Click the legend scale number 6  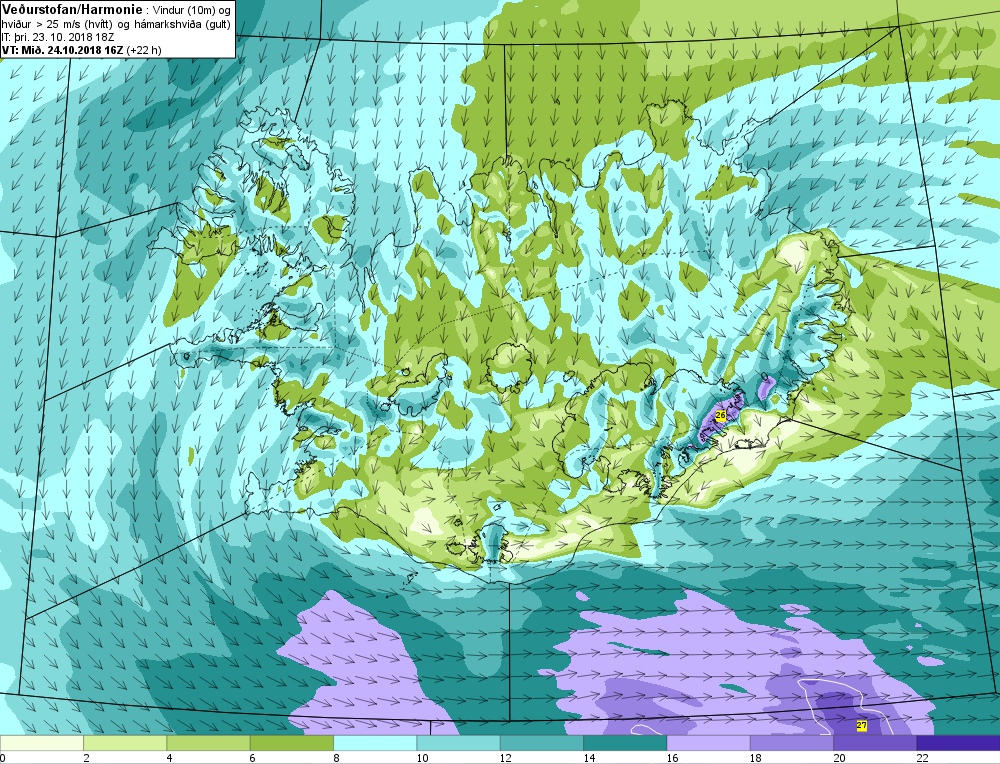click(253, 758)
